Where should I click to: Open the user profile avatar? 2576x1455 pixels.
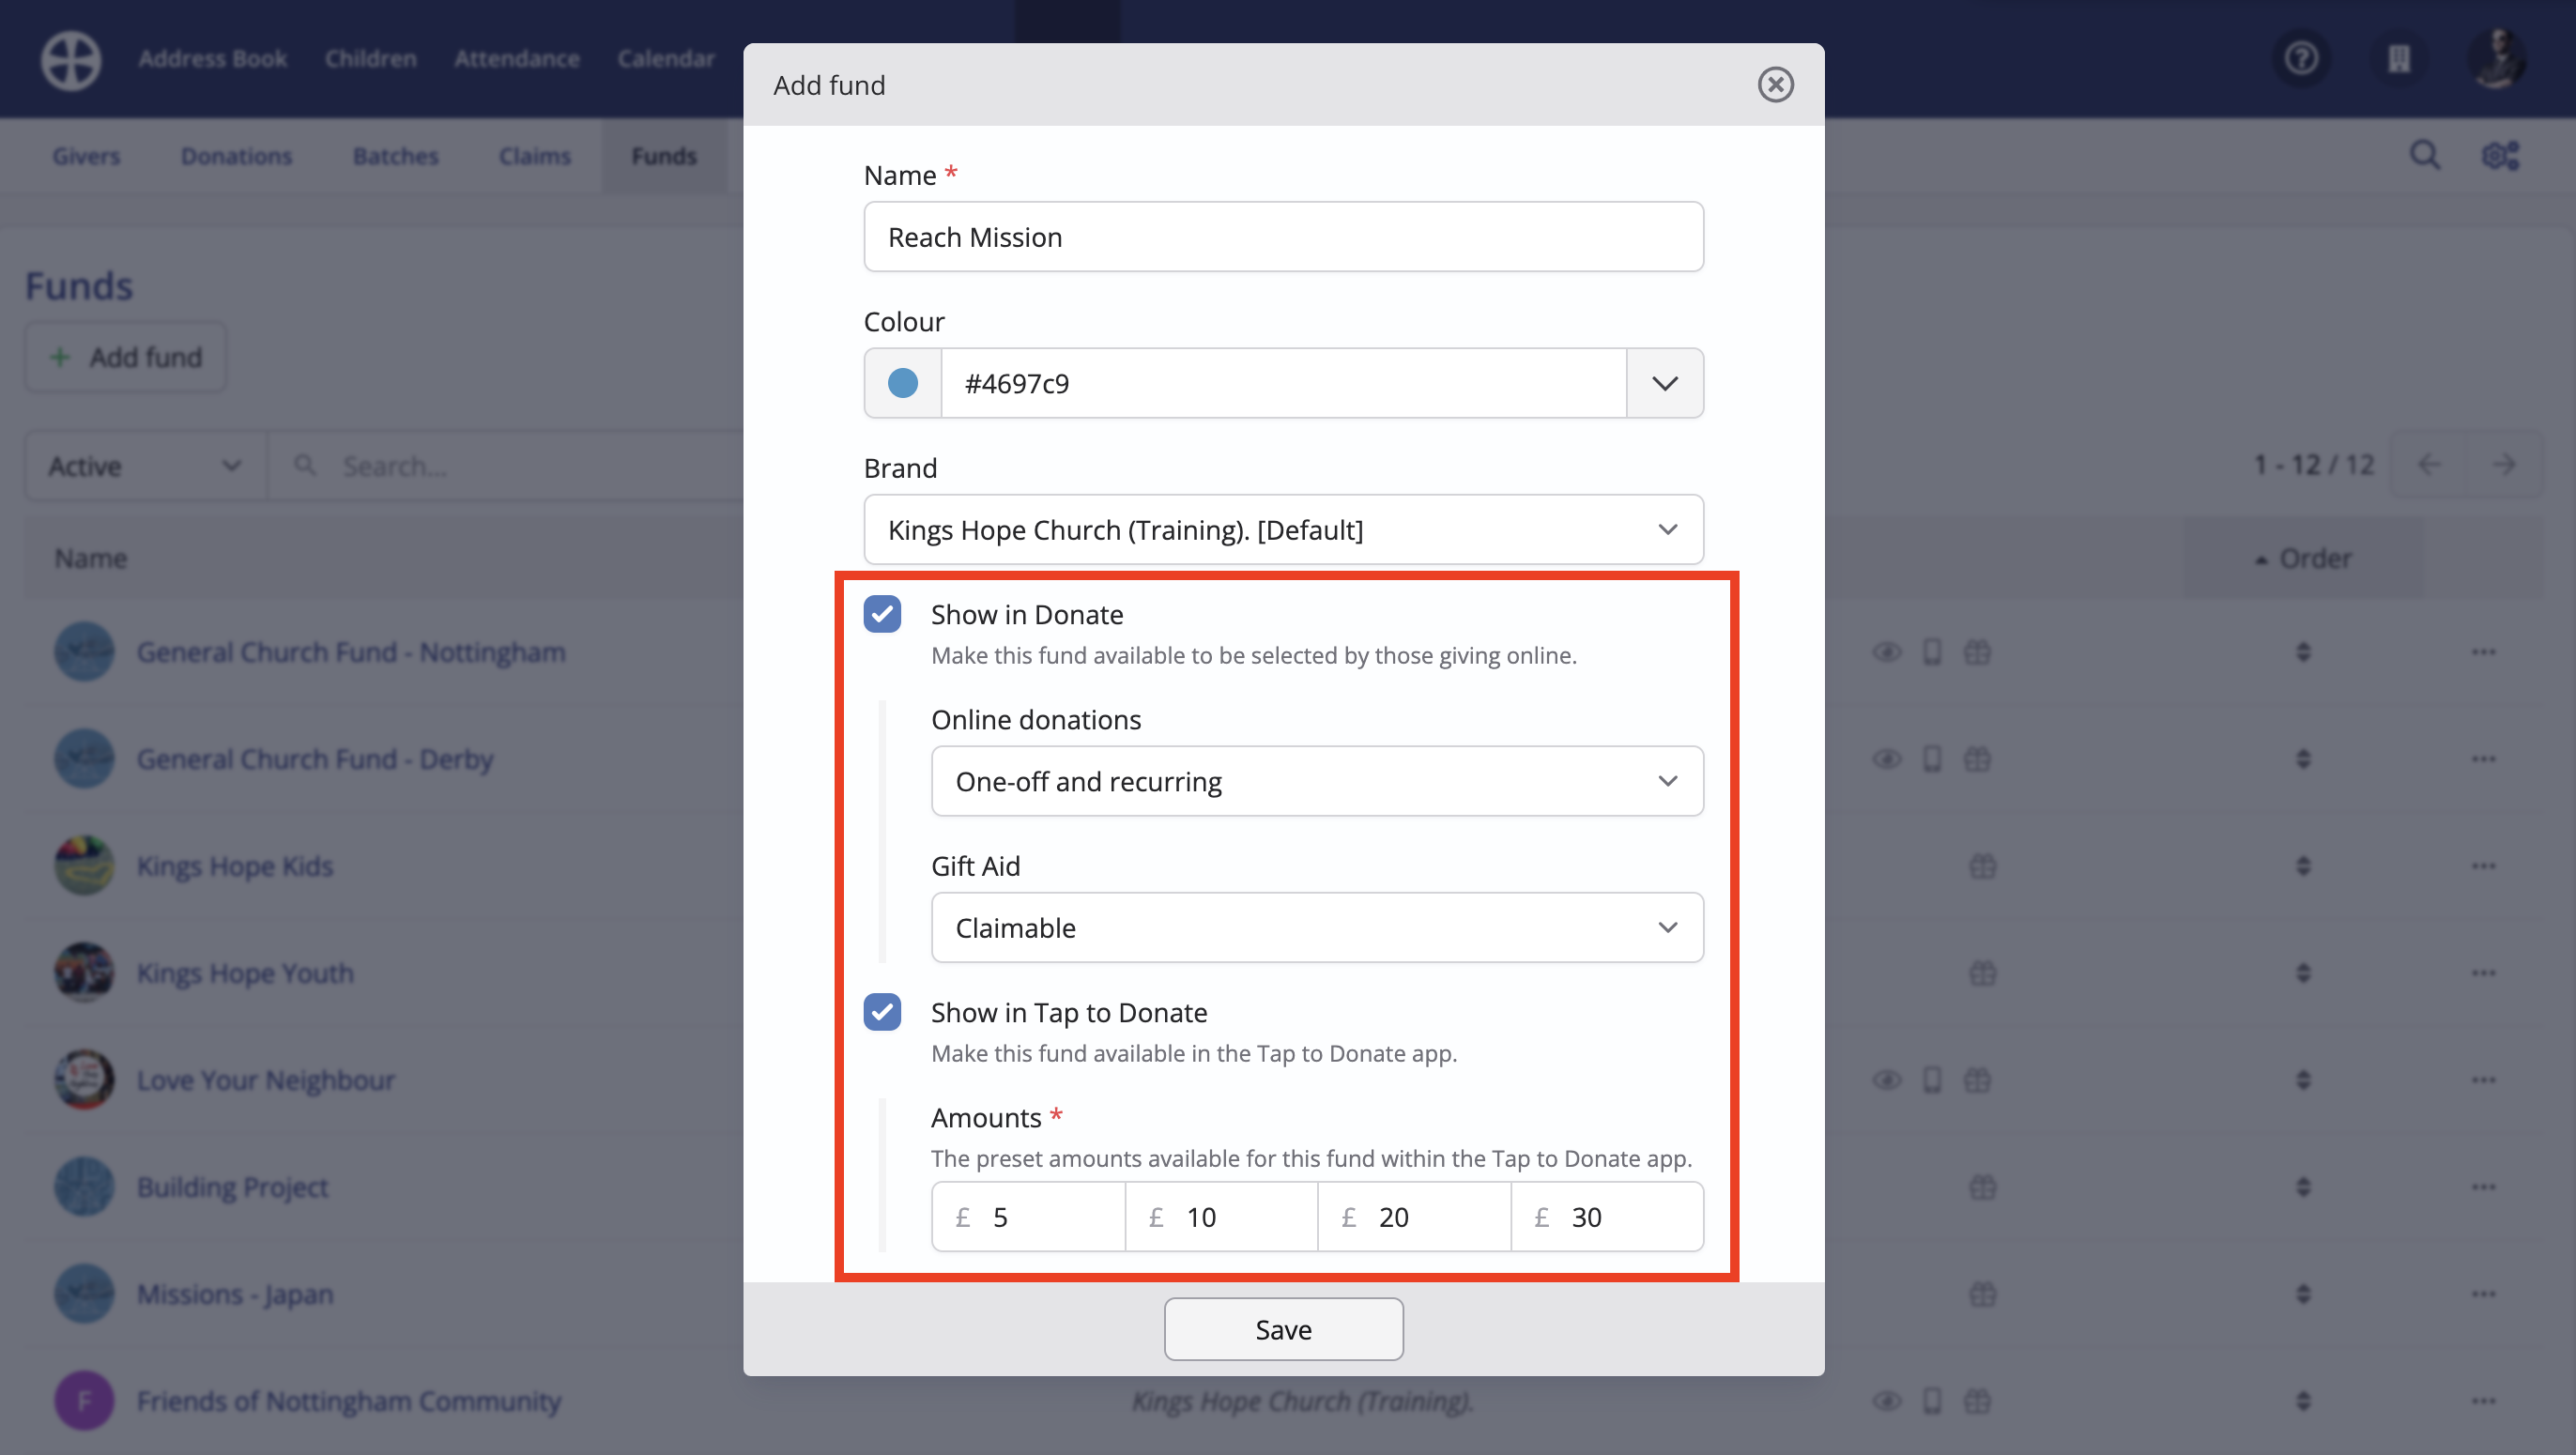click(x=2496, y=58)
